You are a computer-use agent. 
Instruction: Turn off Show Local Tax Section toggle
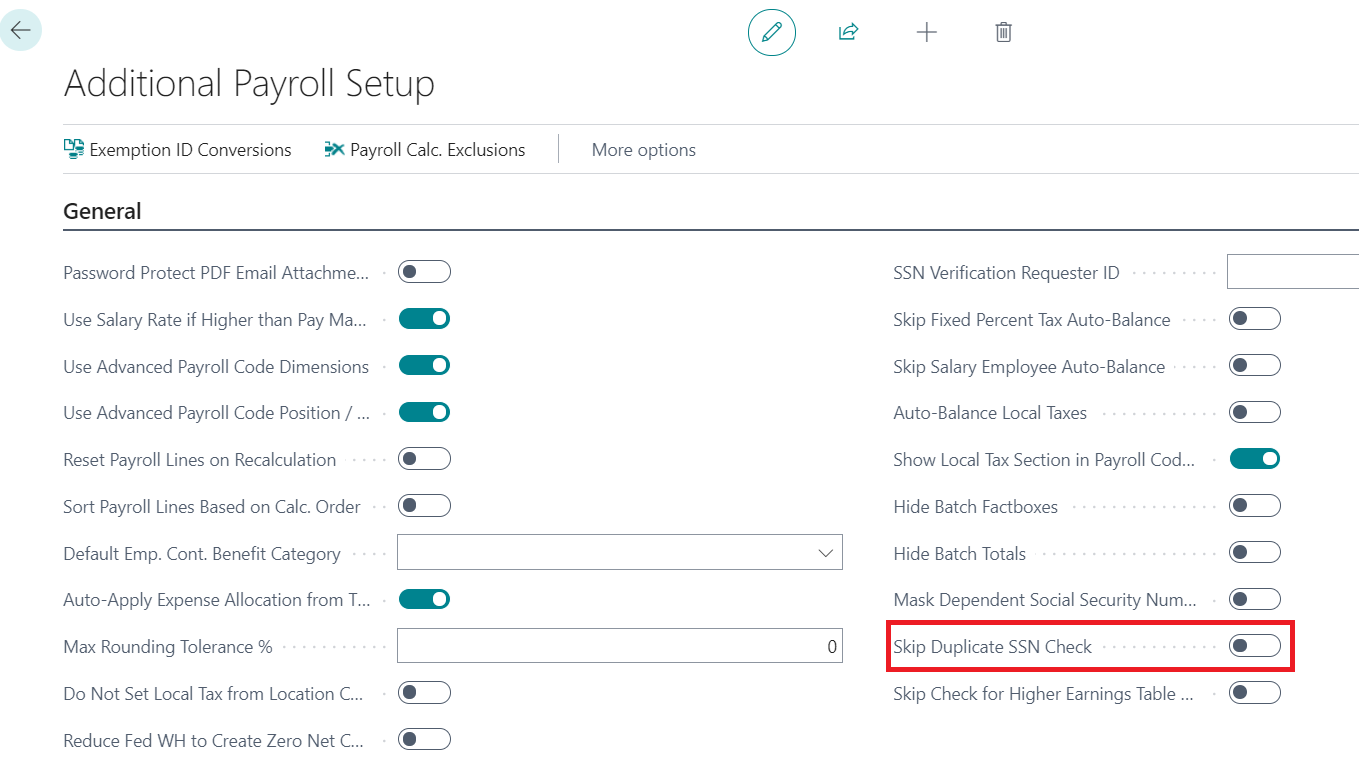1254,459
